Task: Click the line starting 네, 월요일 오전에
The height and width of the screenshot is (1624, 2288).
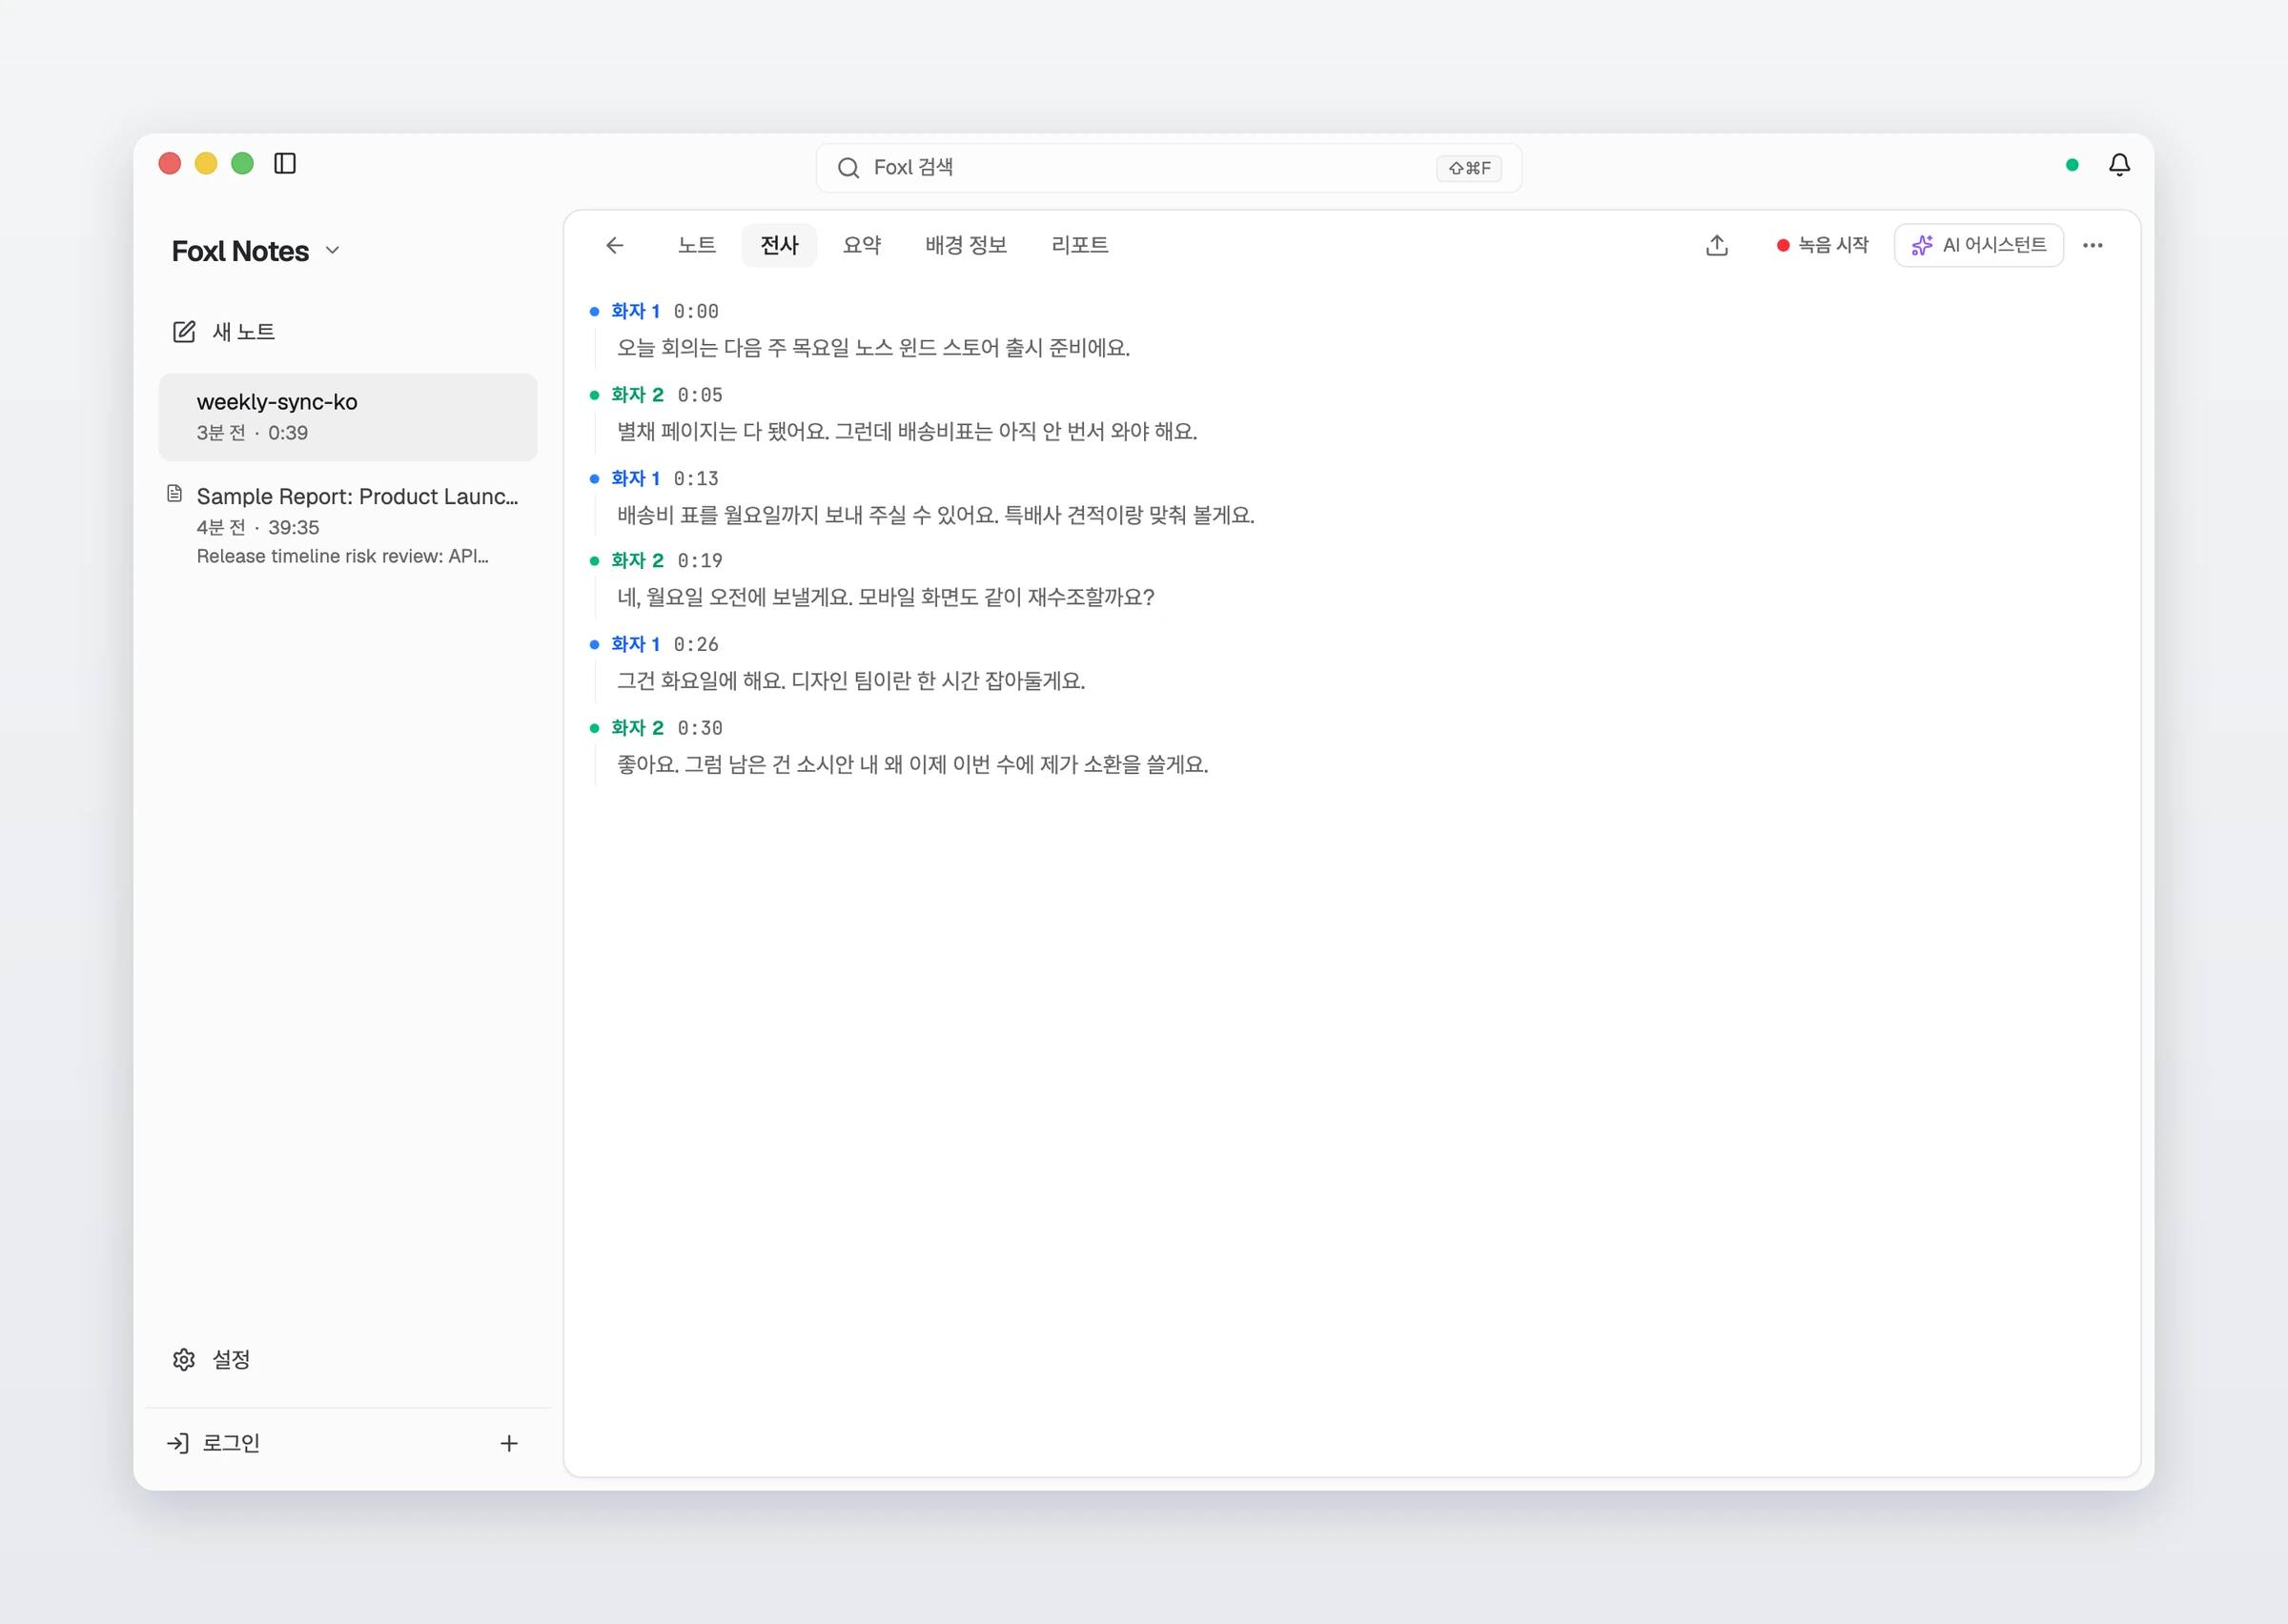Action: click(x=886, y=597)
